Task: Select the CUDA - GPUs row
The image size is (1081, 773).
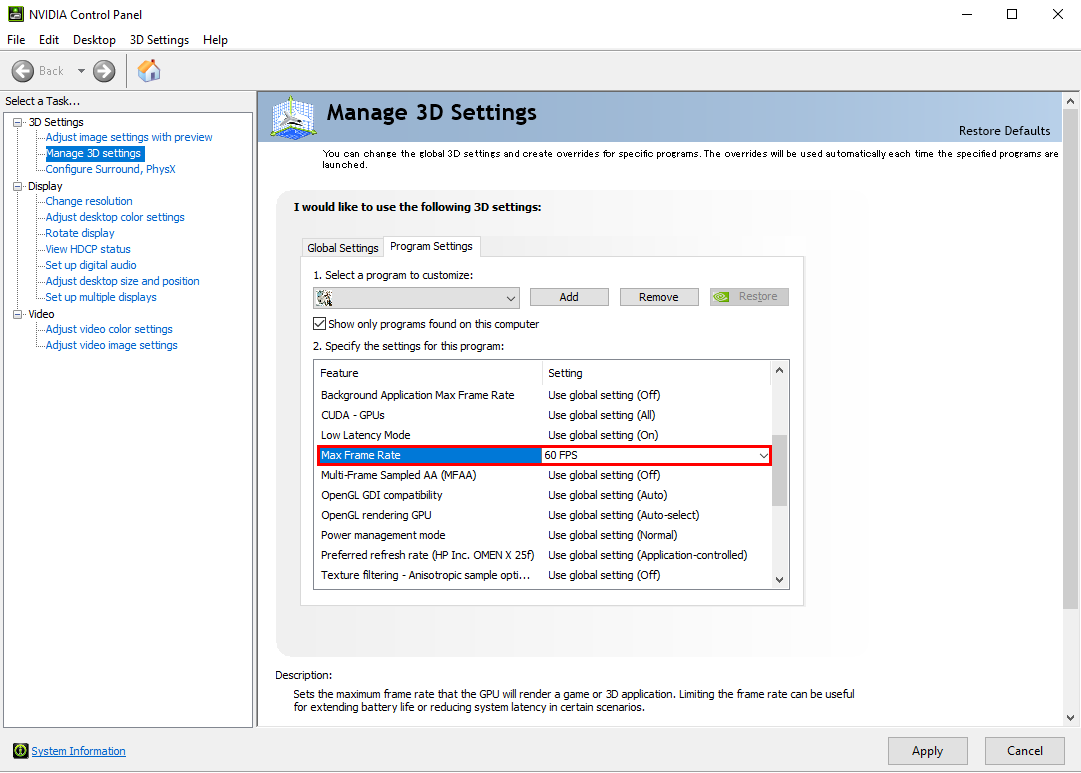Action: [543, 415]
